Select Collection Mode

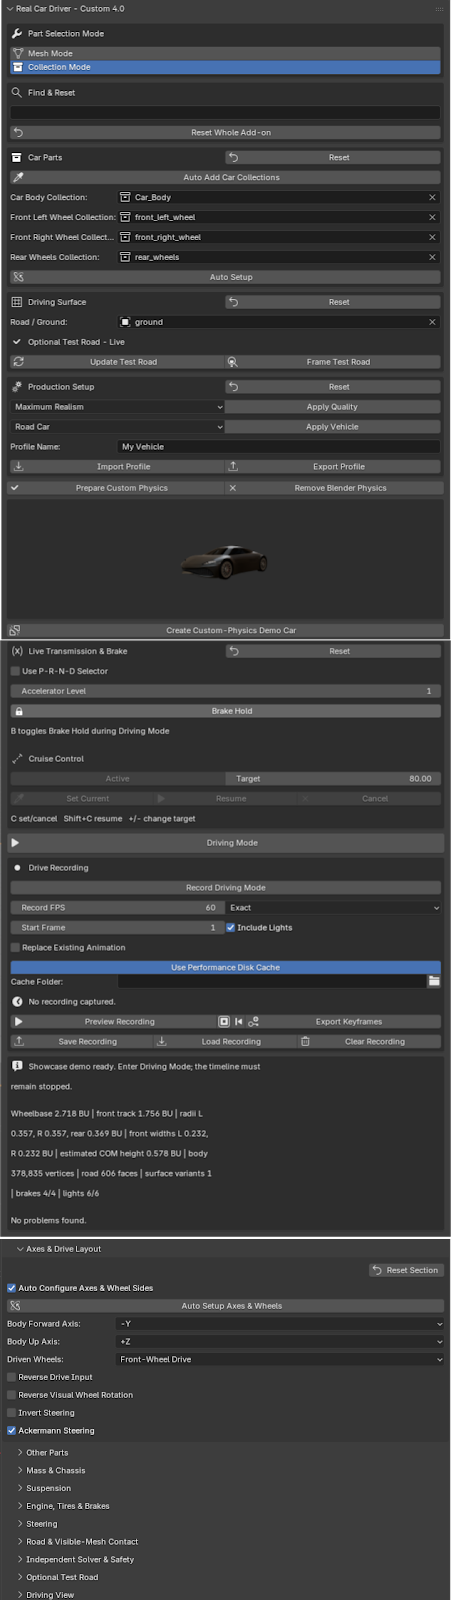point(225,67)
